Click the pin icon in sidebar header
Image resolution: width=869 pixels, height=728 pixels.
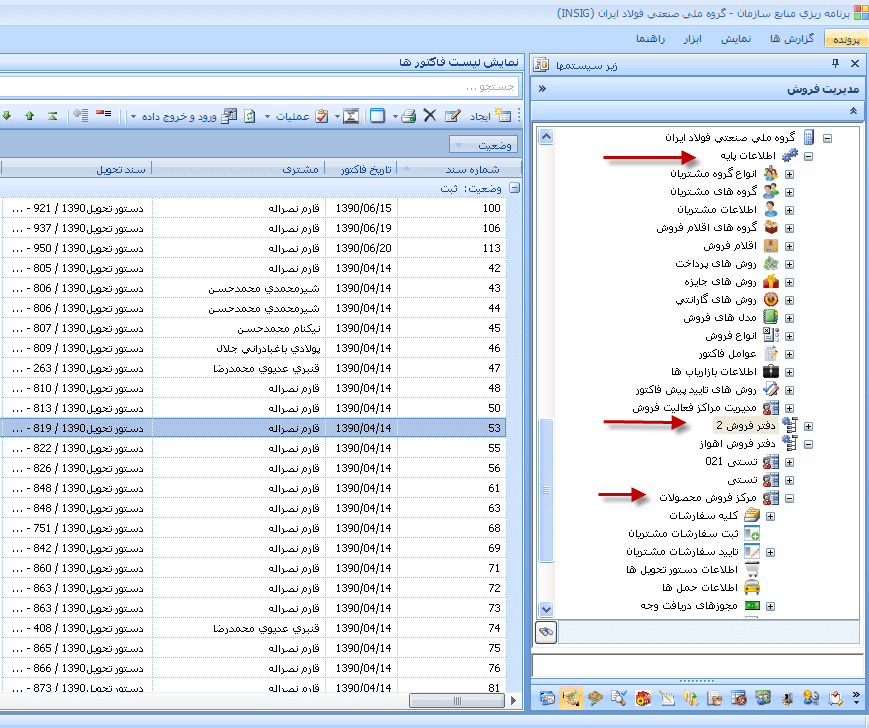(x=836, y=64)
